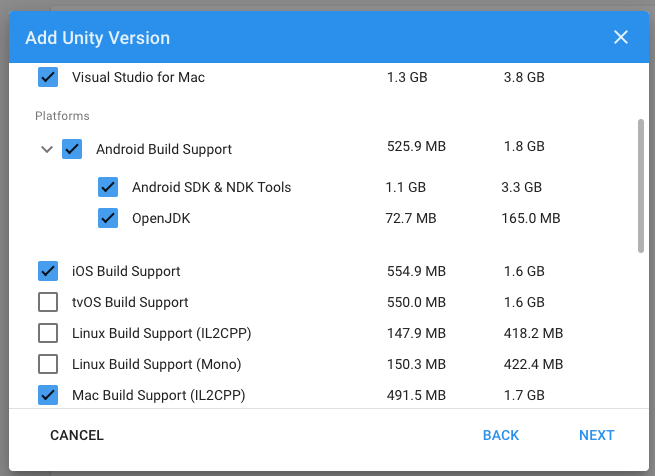Viewport: 655px width, 476px height.
Task: Click the Mac Build Support (IL2CPP) label
Action: (x=159, y=395)
